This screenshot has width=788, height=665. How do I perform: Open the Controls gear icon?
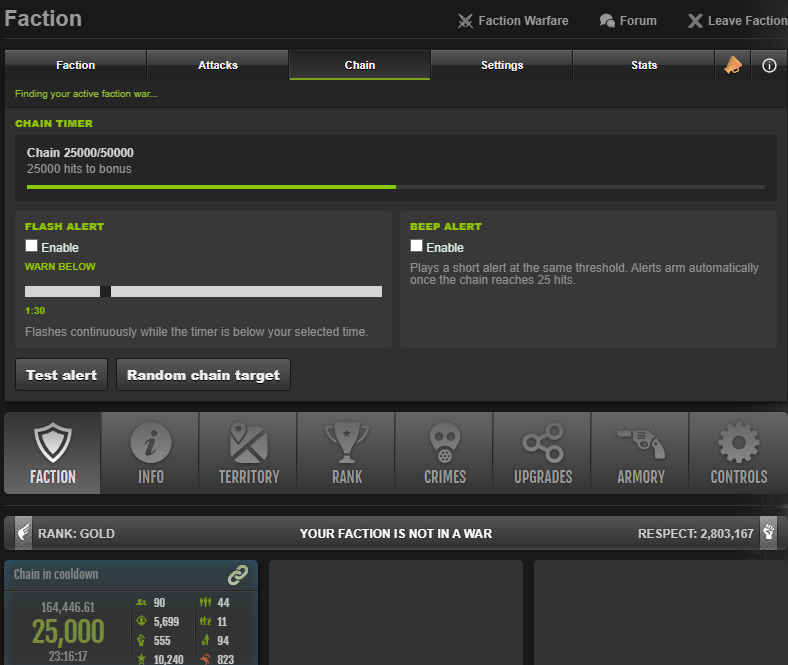[739, 442]
